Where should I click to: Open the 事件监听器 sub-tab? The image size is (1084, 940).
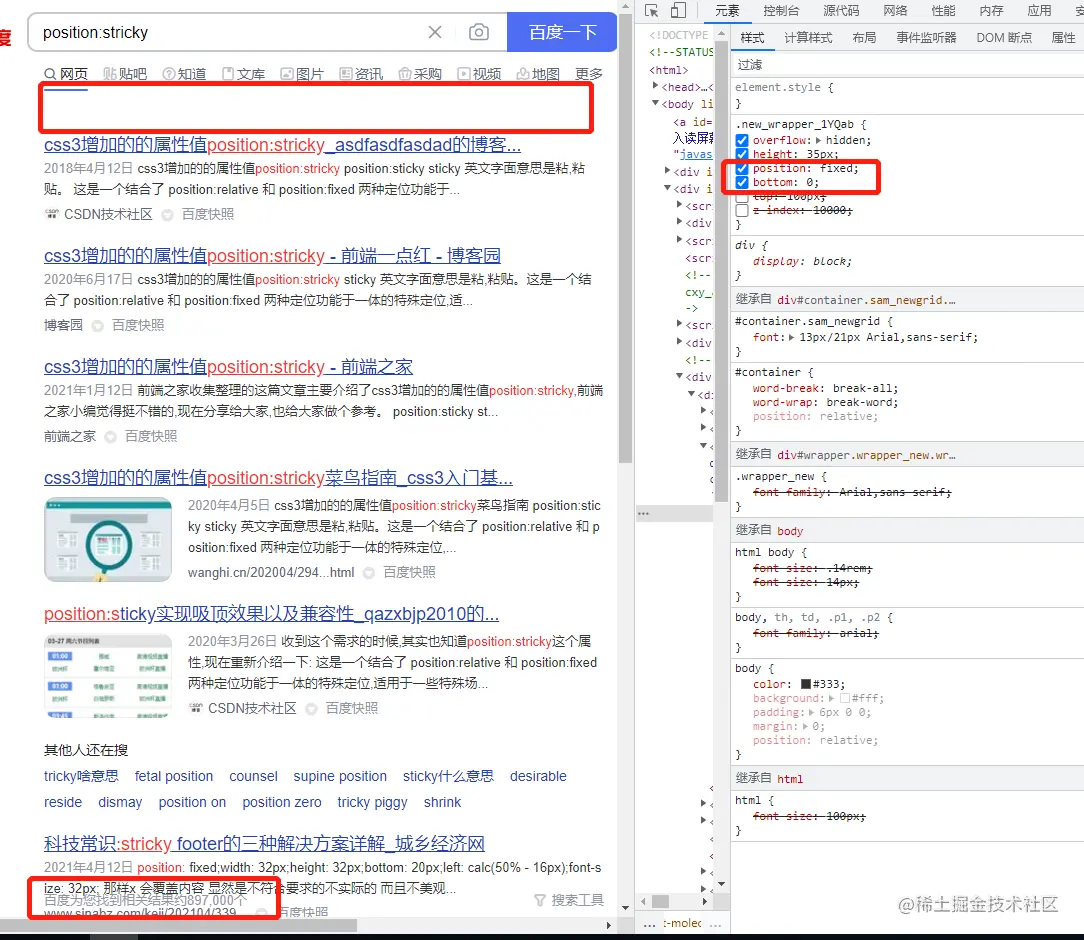point(926,37)
